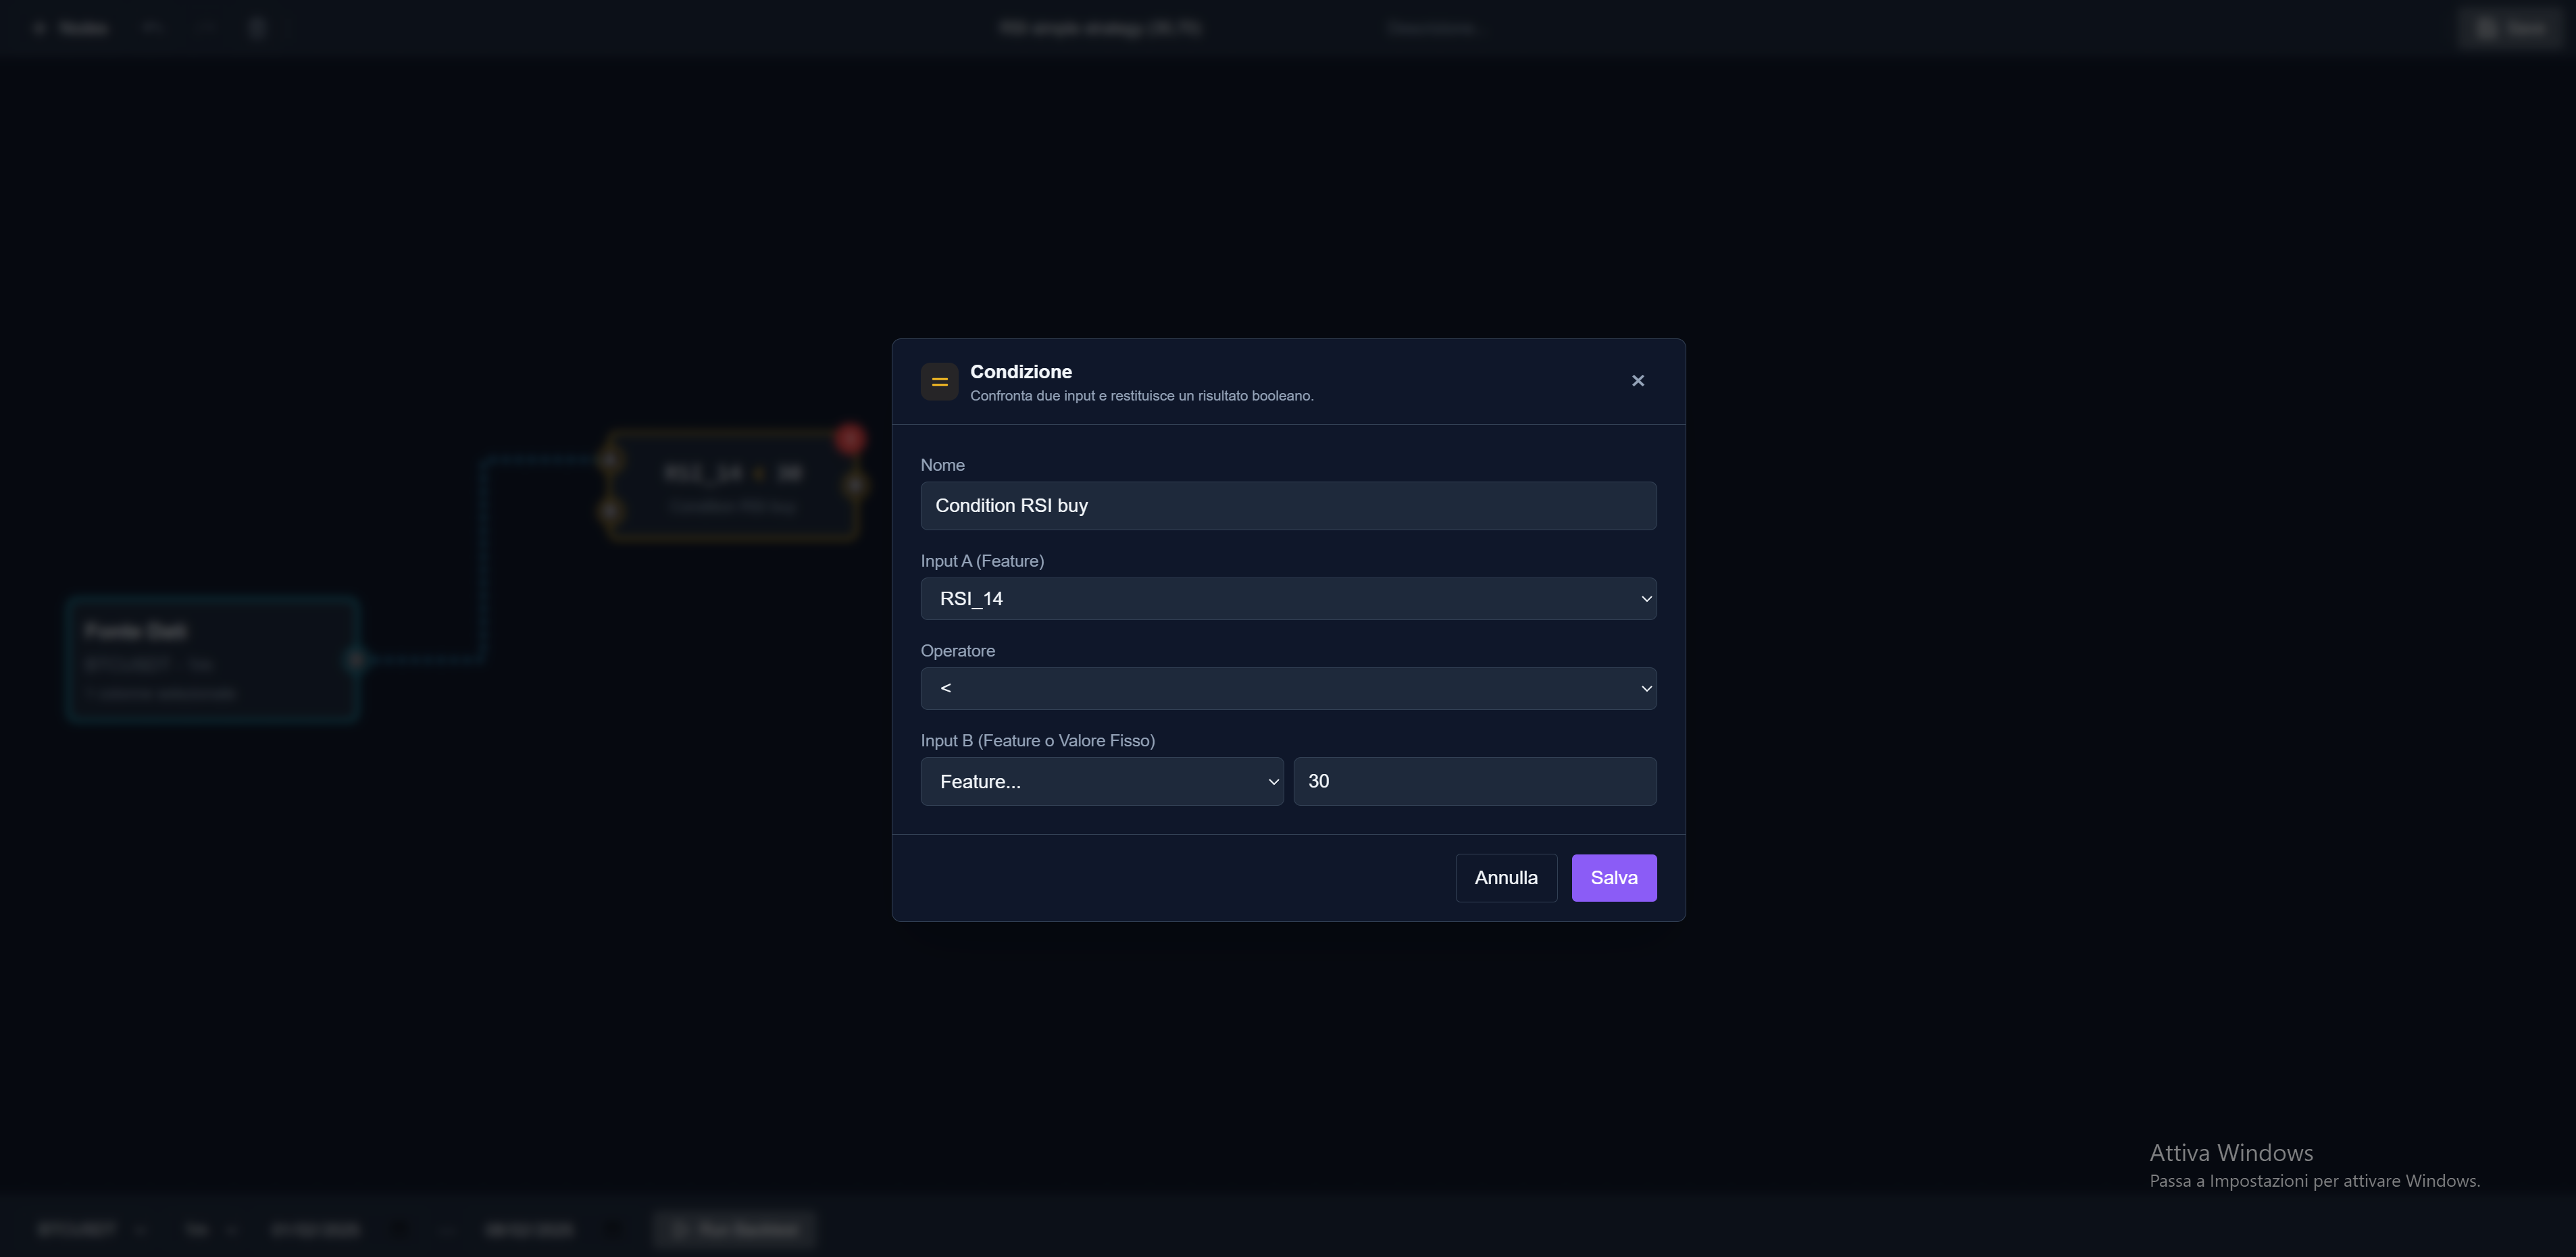Screen dimensions: 2576x1257
Task: Open the Operatore dropdown showing <
Action: (x=1287, y=689)
